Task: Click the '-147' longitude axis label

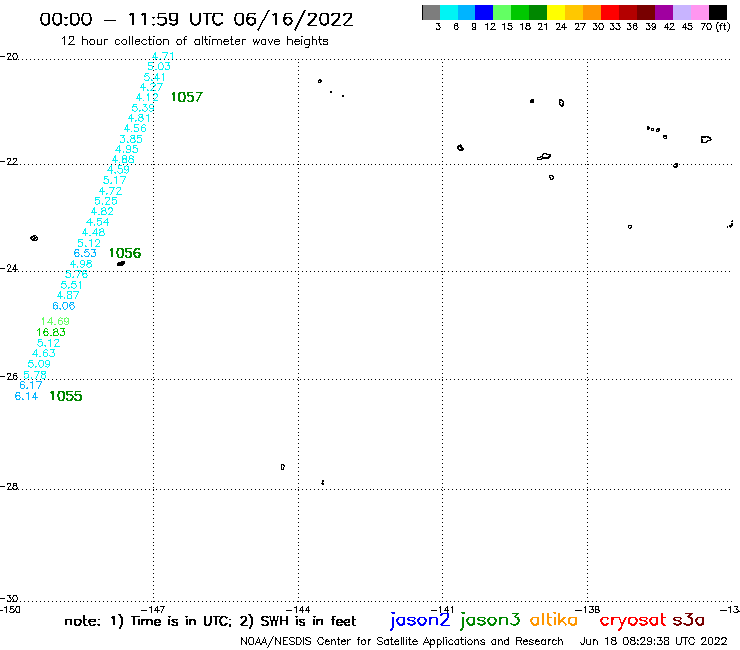Action: 153,609
